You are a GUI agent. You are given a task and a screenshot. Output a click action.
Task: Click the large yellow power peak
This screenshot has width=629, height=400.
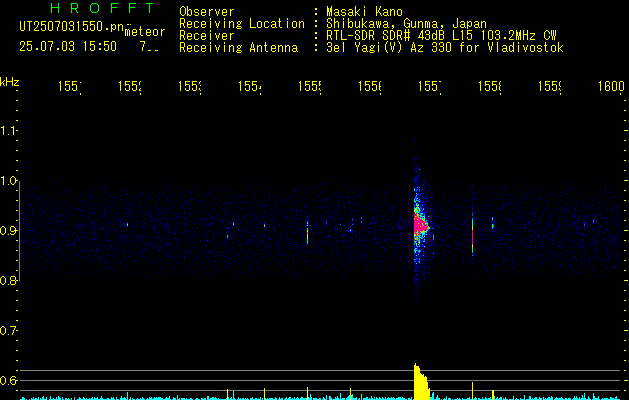tap(421, 381)
